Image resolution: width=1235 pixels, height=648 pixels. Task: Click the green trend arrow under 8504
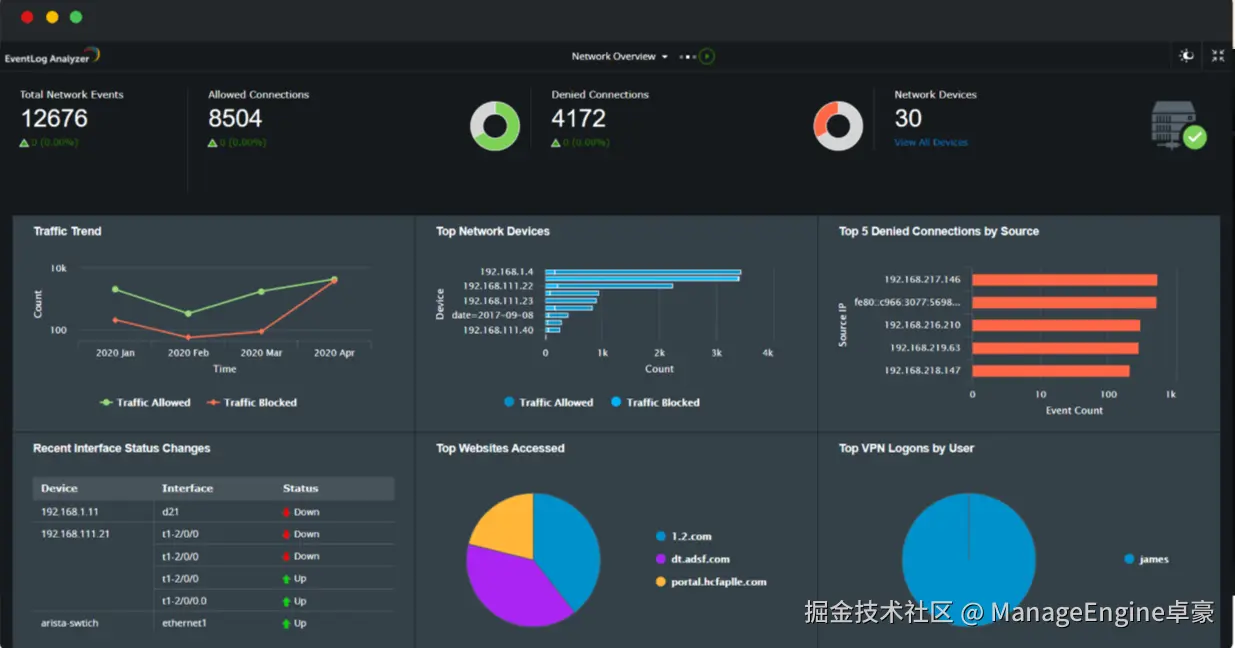(212, 143)
